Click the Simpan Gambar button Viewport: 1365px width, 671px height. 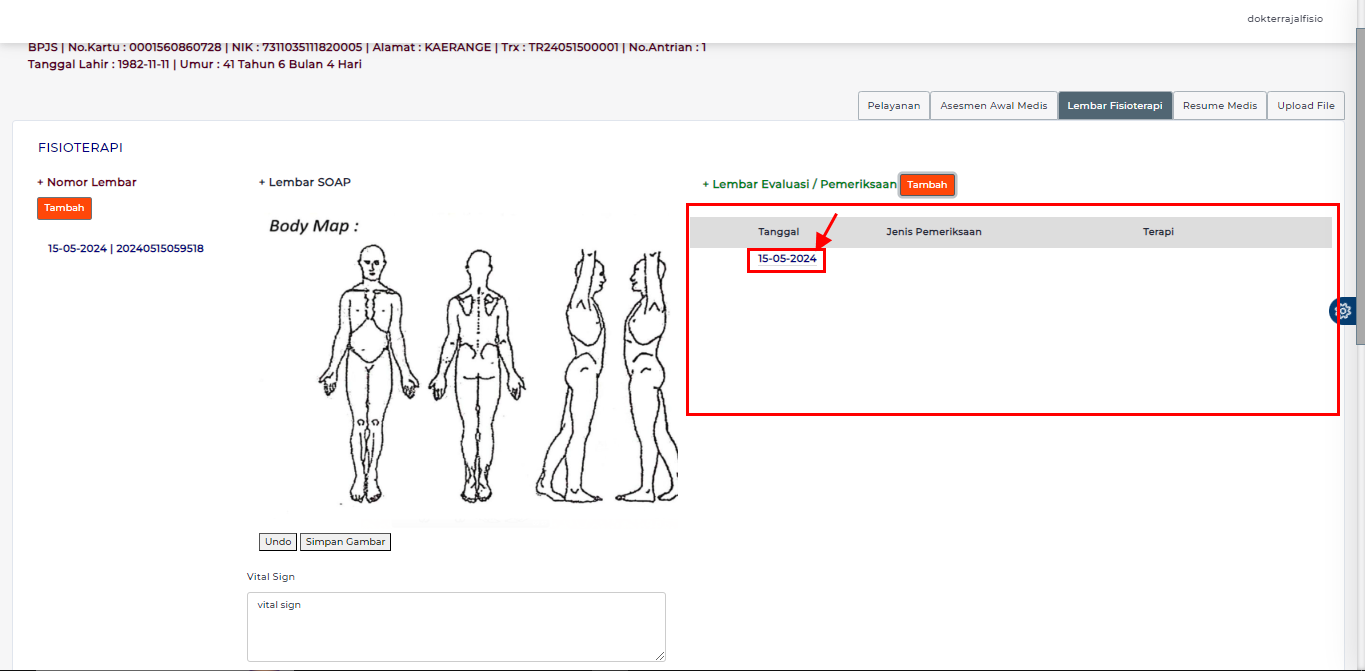tap(345, 541)
